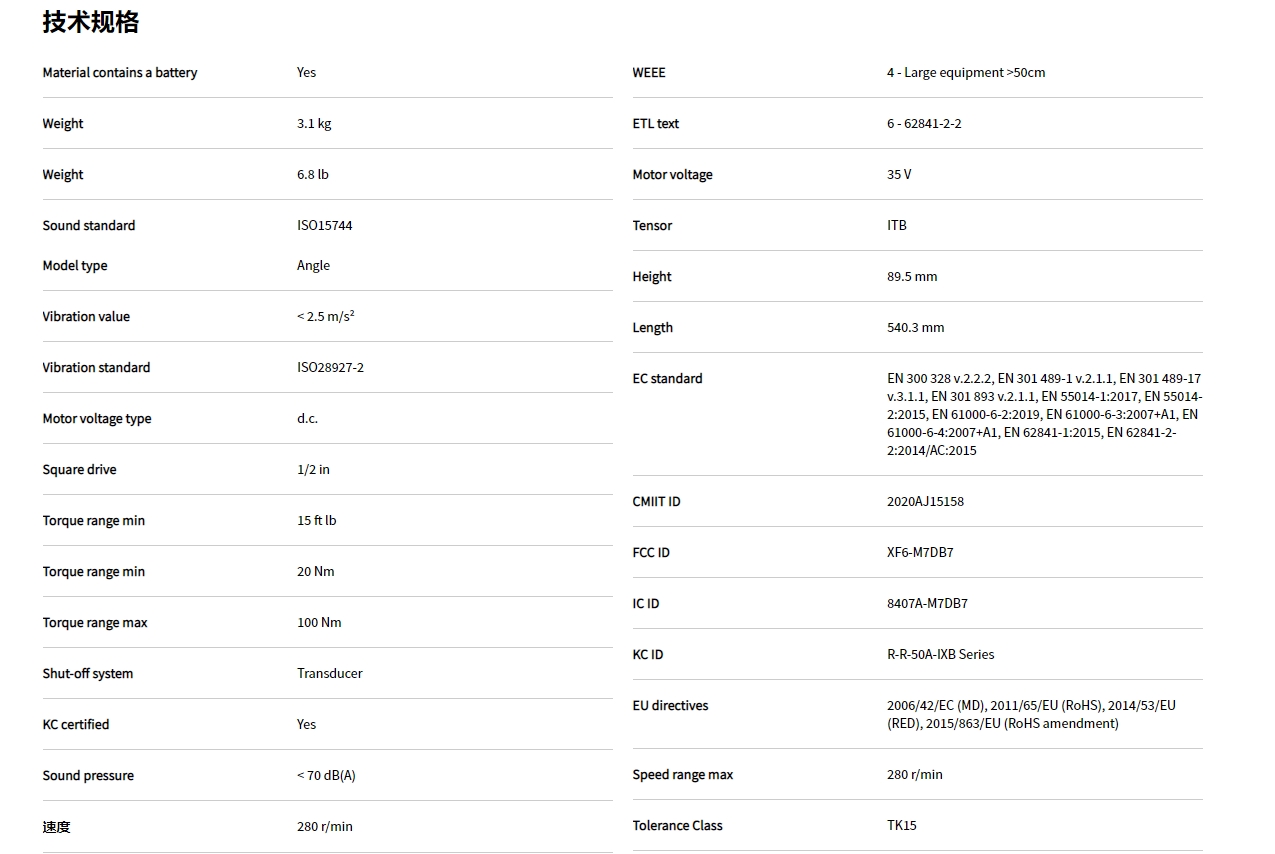Click the EU directives label
Viewport: 1275px width, 854px height.
click(x=670, y=706)
